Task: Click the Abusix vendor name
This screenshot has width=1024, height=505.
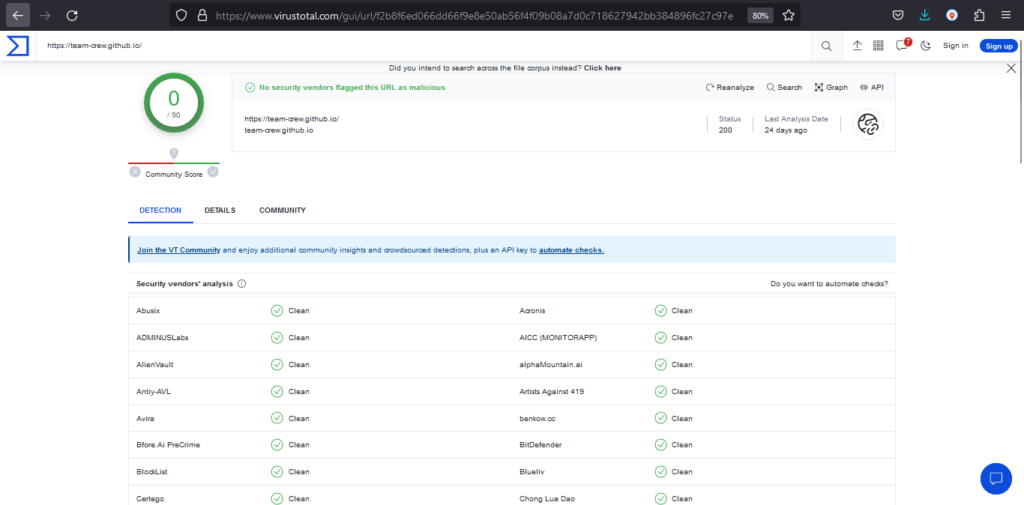Action: click(148, 310)
